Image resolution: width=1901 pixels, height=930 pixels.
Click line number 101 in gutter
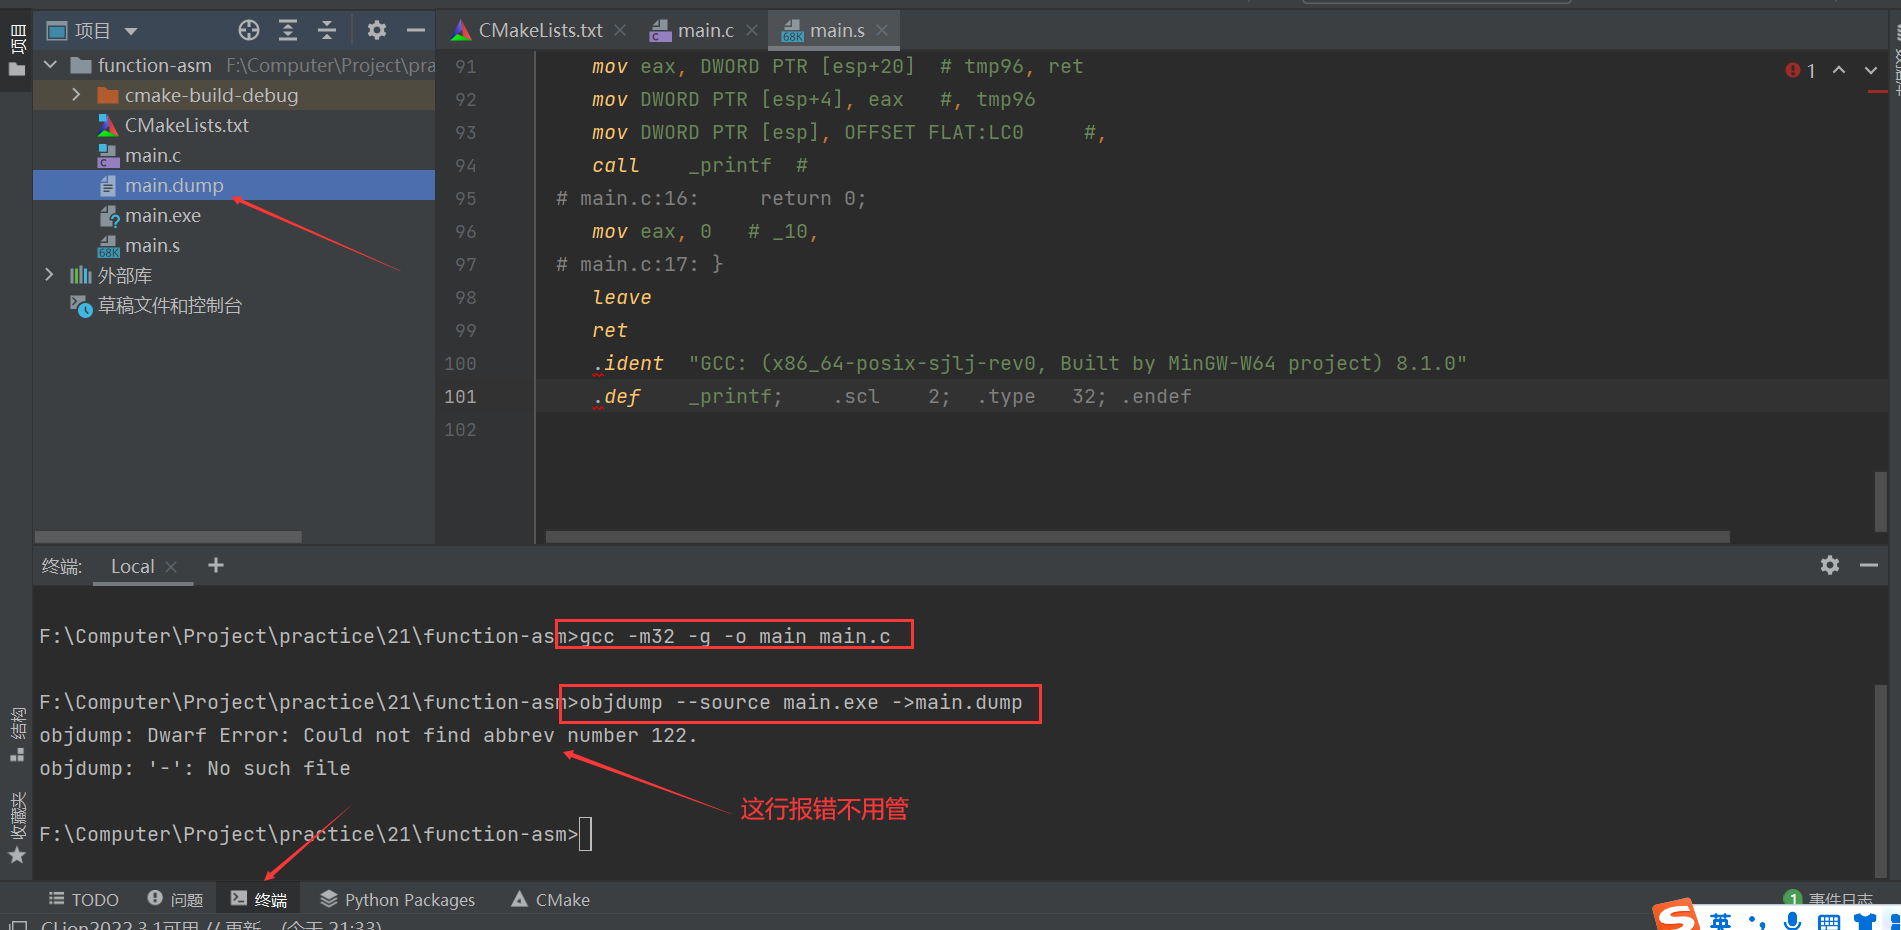point(460,397)
